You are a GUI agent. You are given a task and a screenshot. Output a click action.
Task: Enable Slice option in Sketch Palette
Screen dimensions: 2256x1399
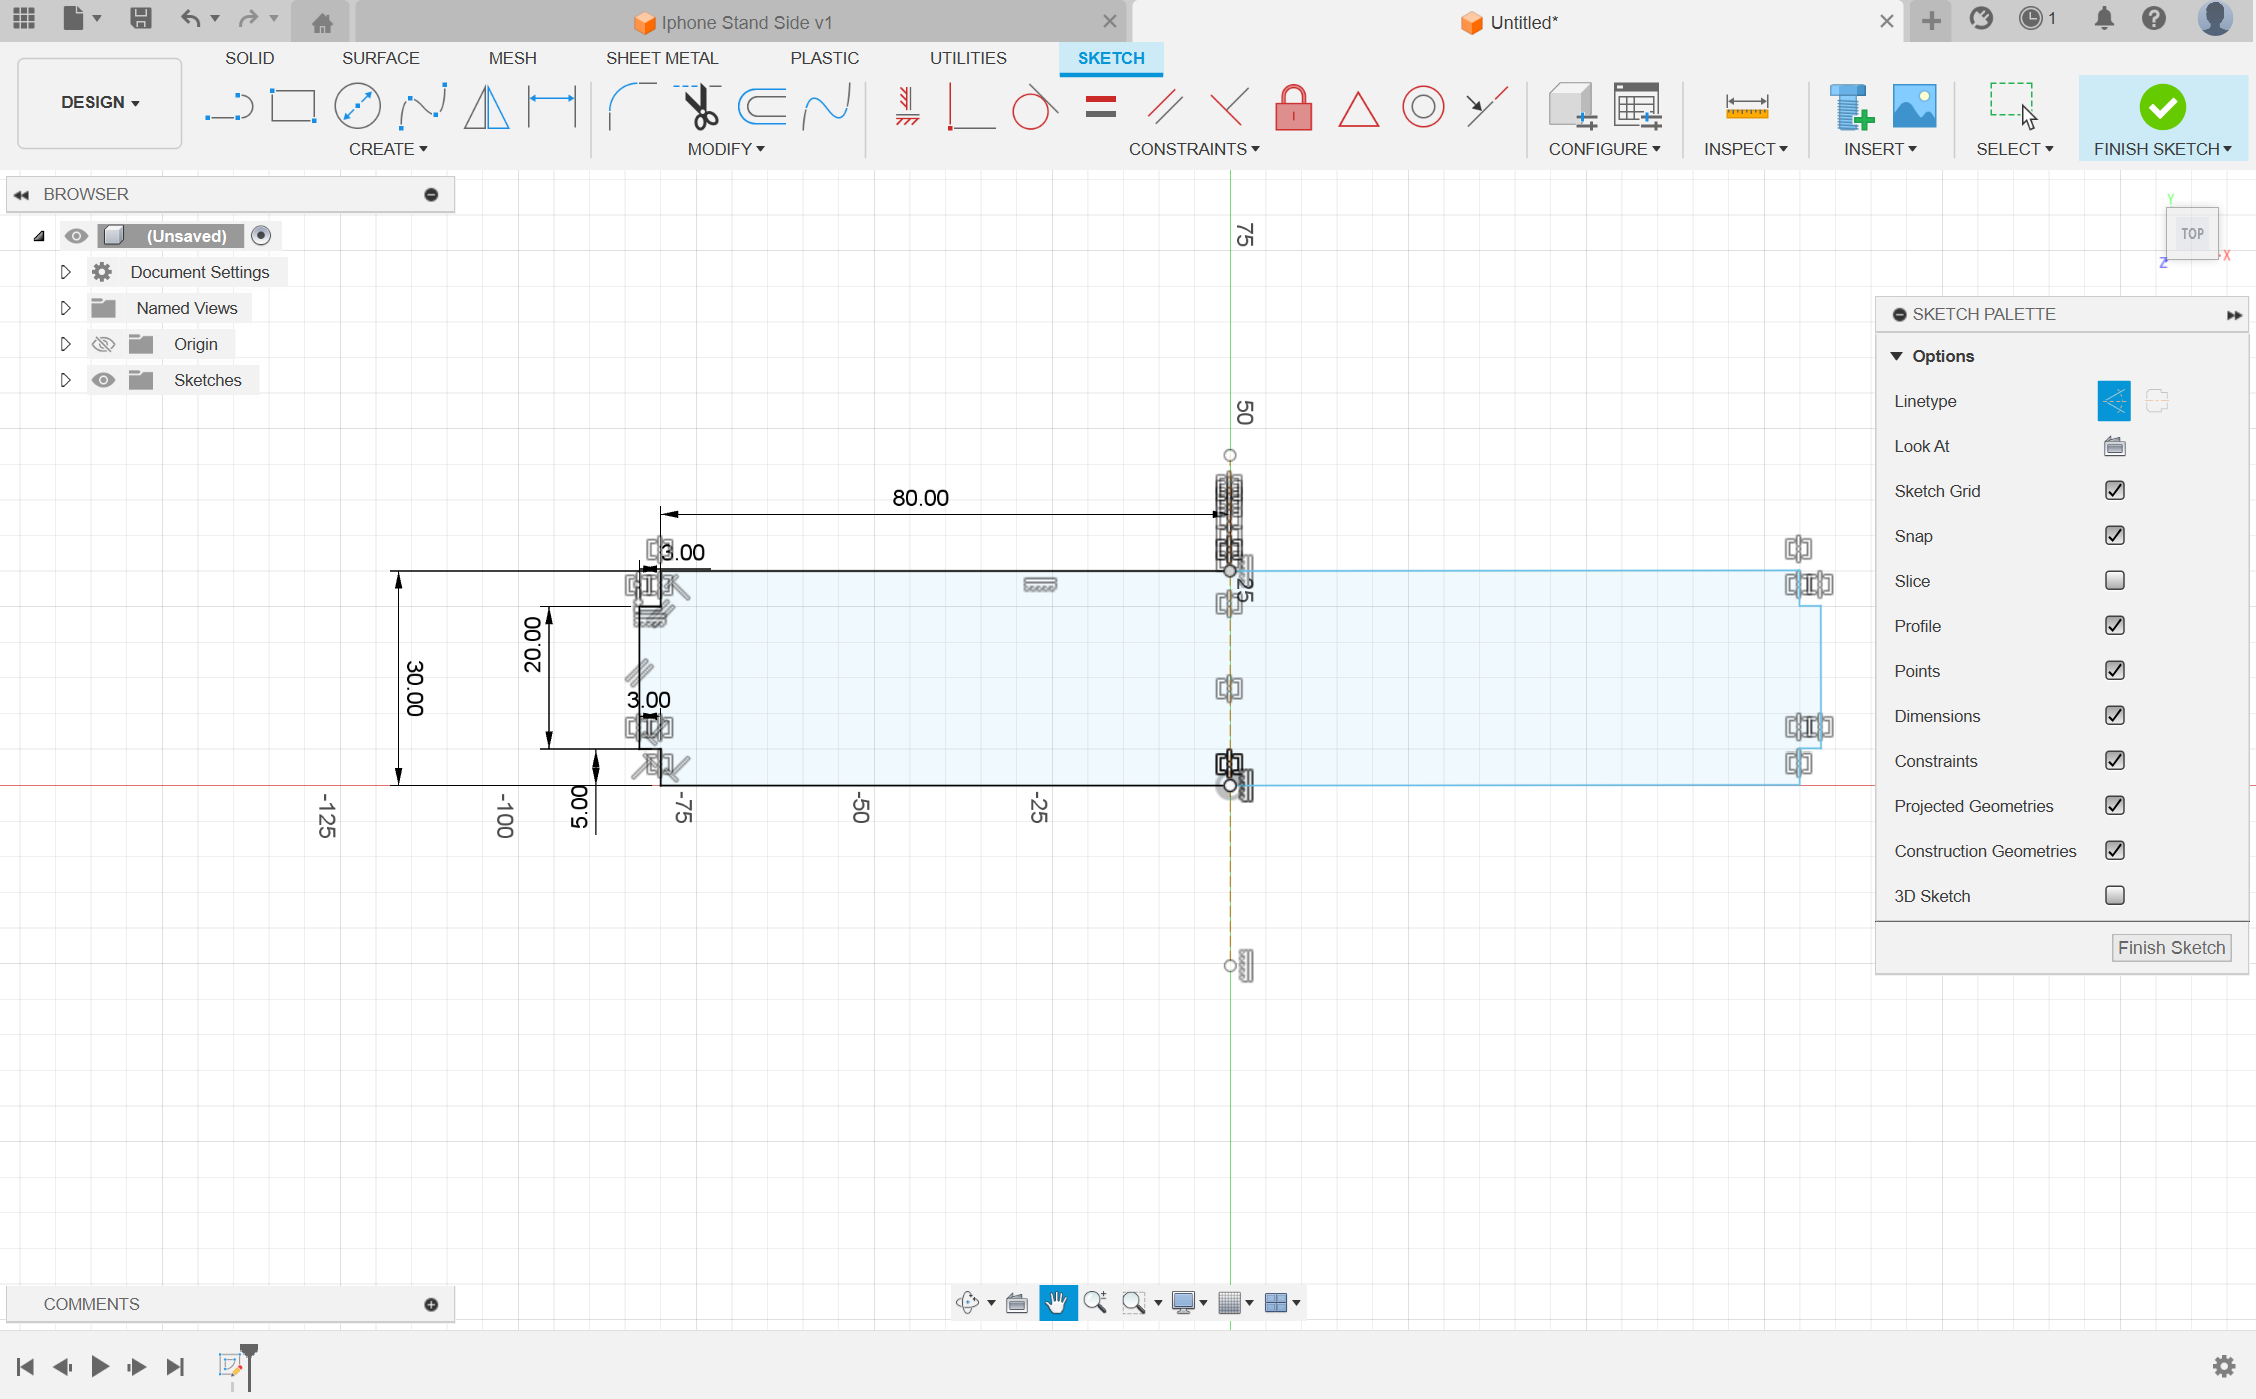[x=2114, y=580]
